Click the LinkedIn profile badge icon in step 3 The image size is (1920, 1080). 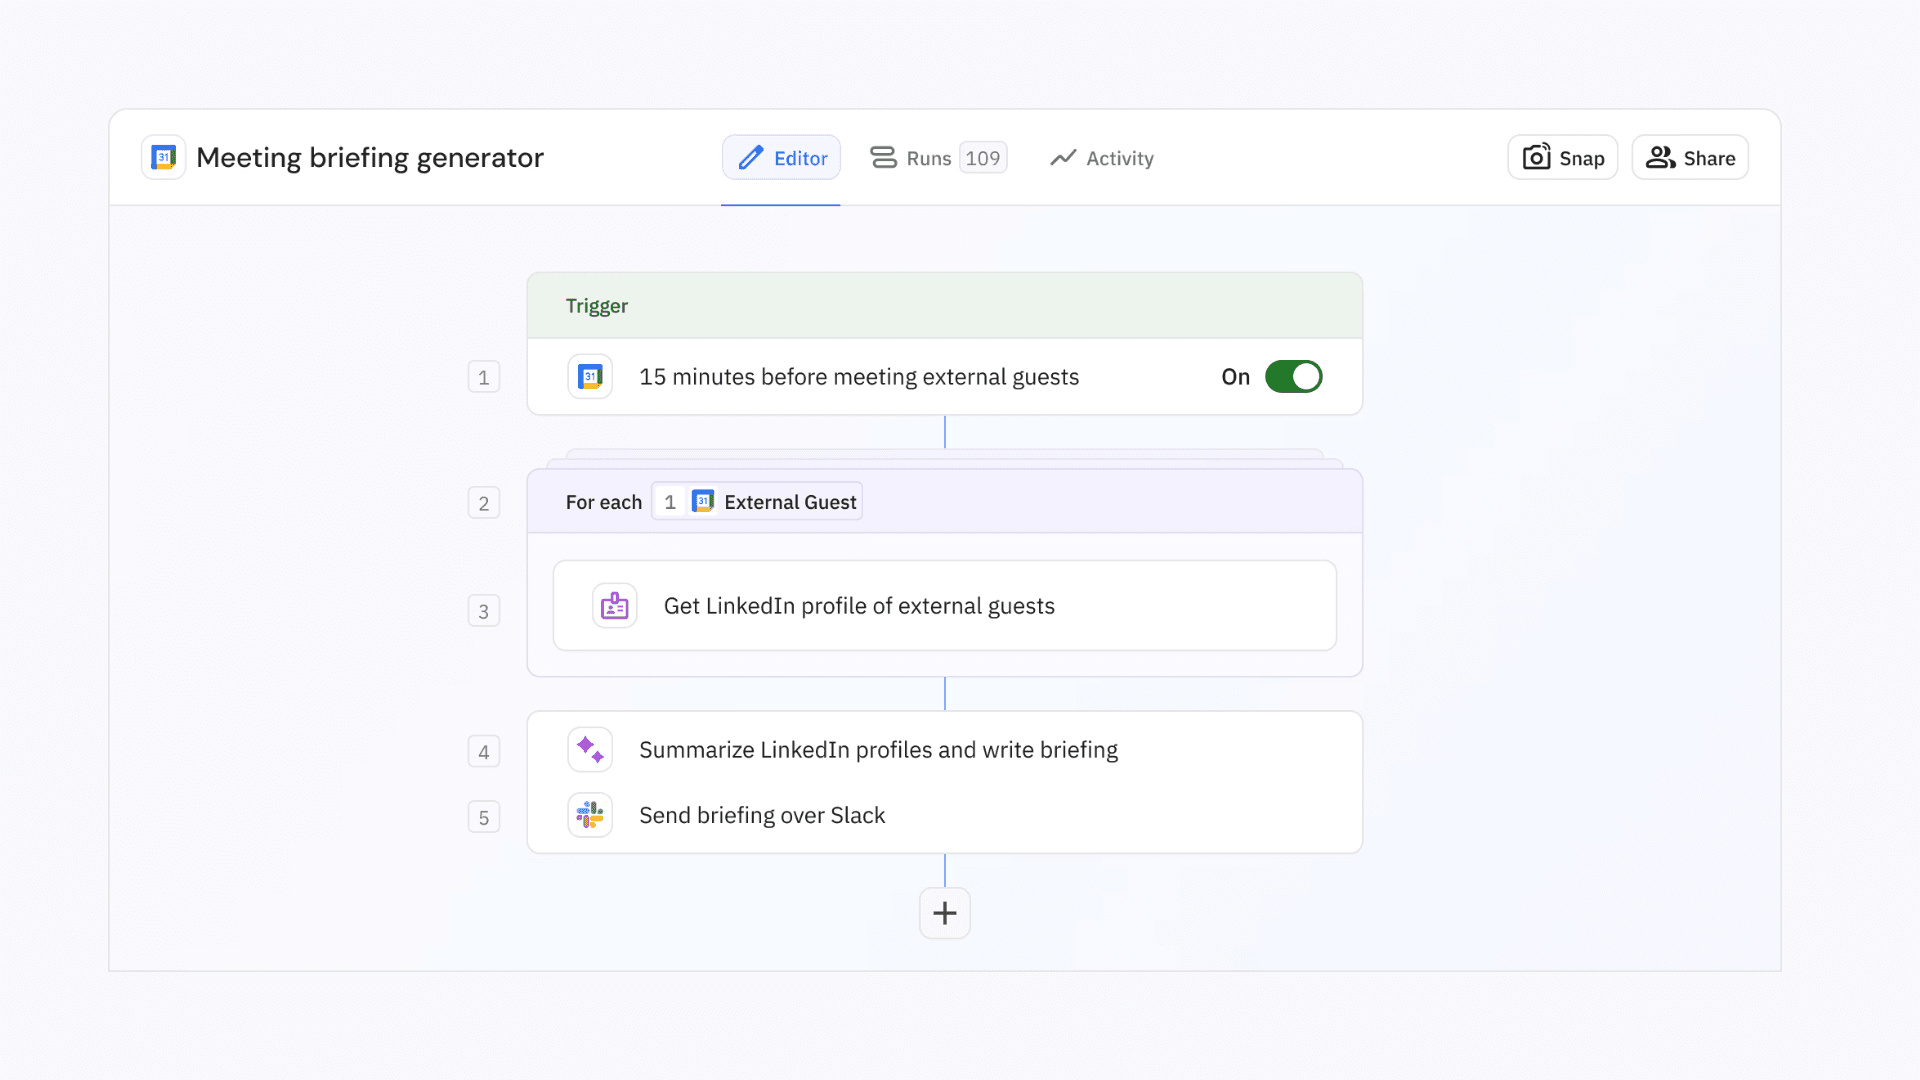click(614, 605)
